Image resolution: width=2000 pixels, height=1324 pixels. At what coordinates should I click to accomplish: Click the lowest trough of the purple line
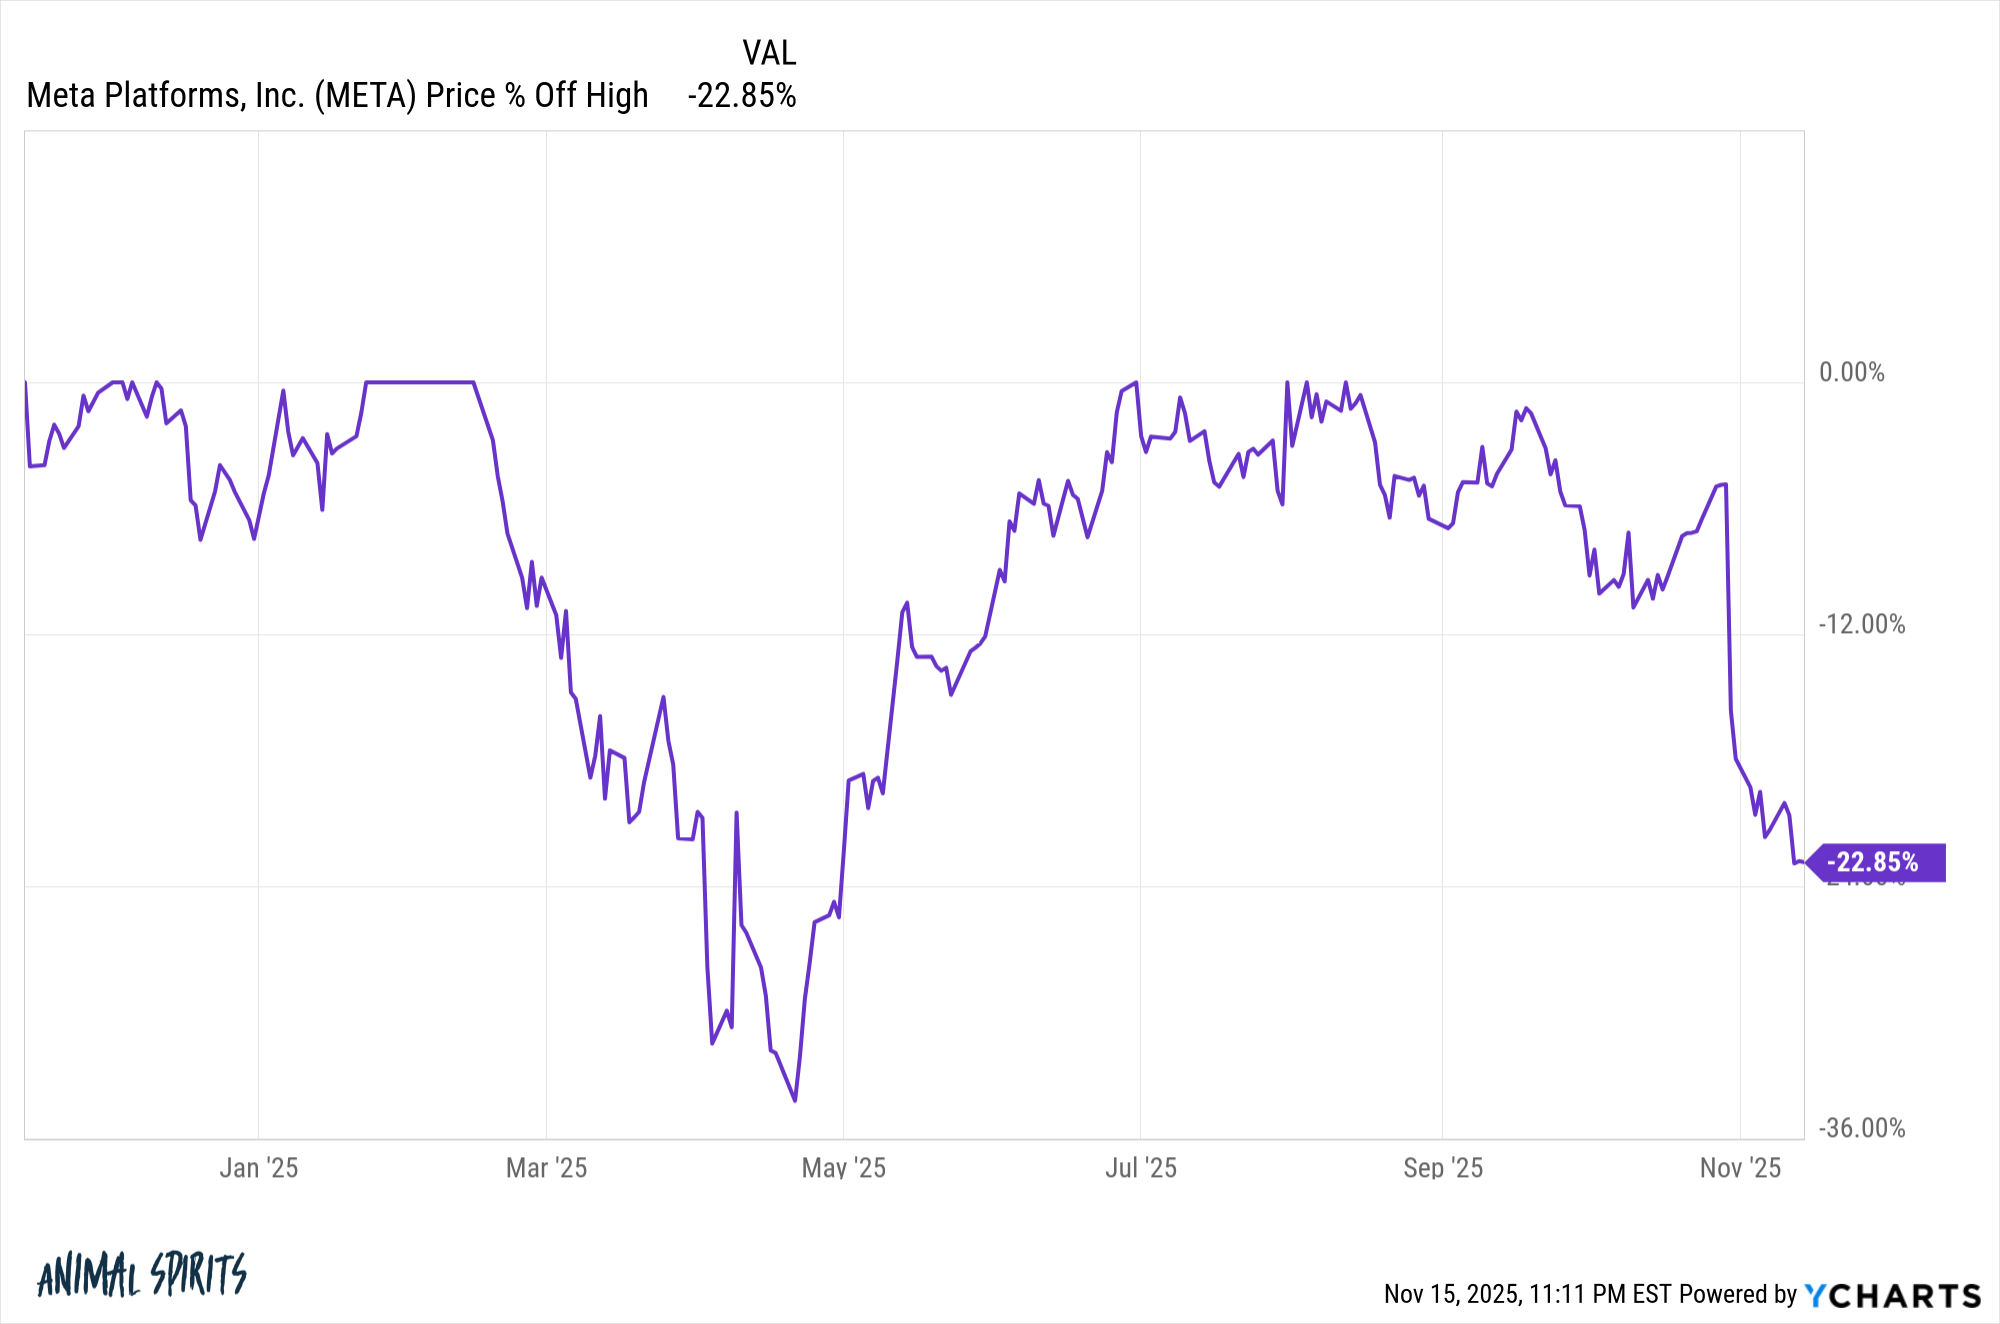[x=795, y=1100]
